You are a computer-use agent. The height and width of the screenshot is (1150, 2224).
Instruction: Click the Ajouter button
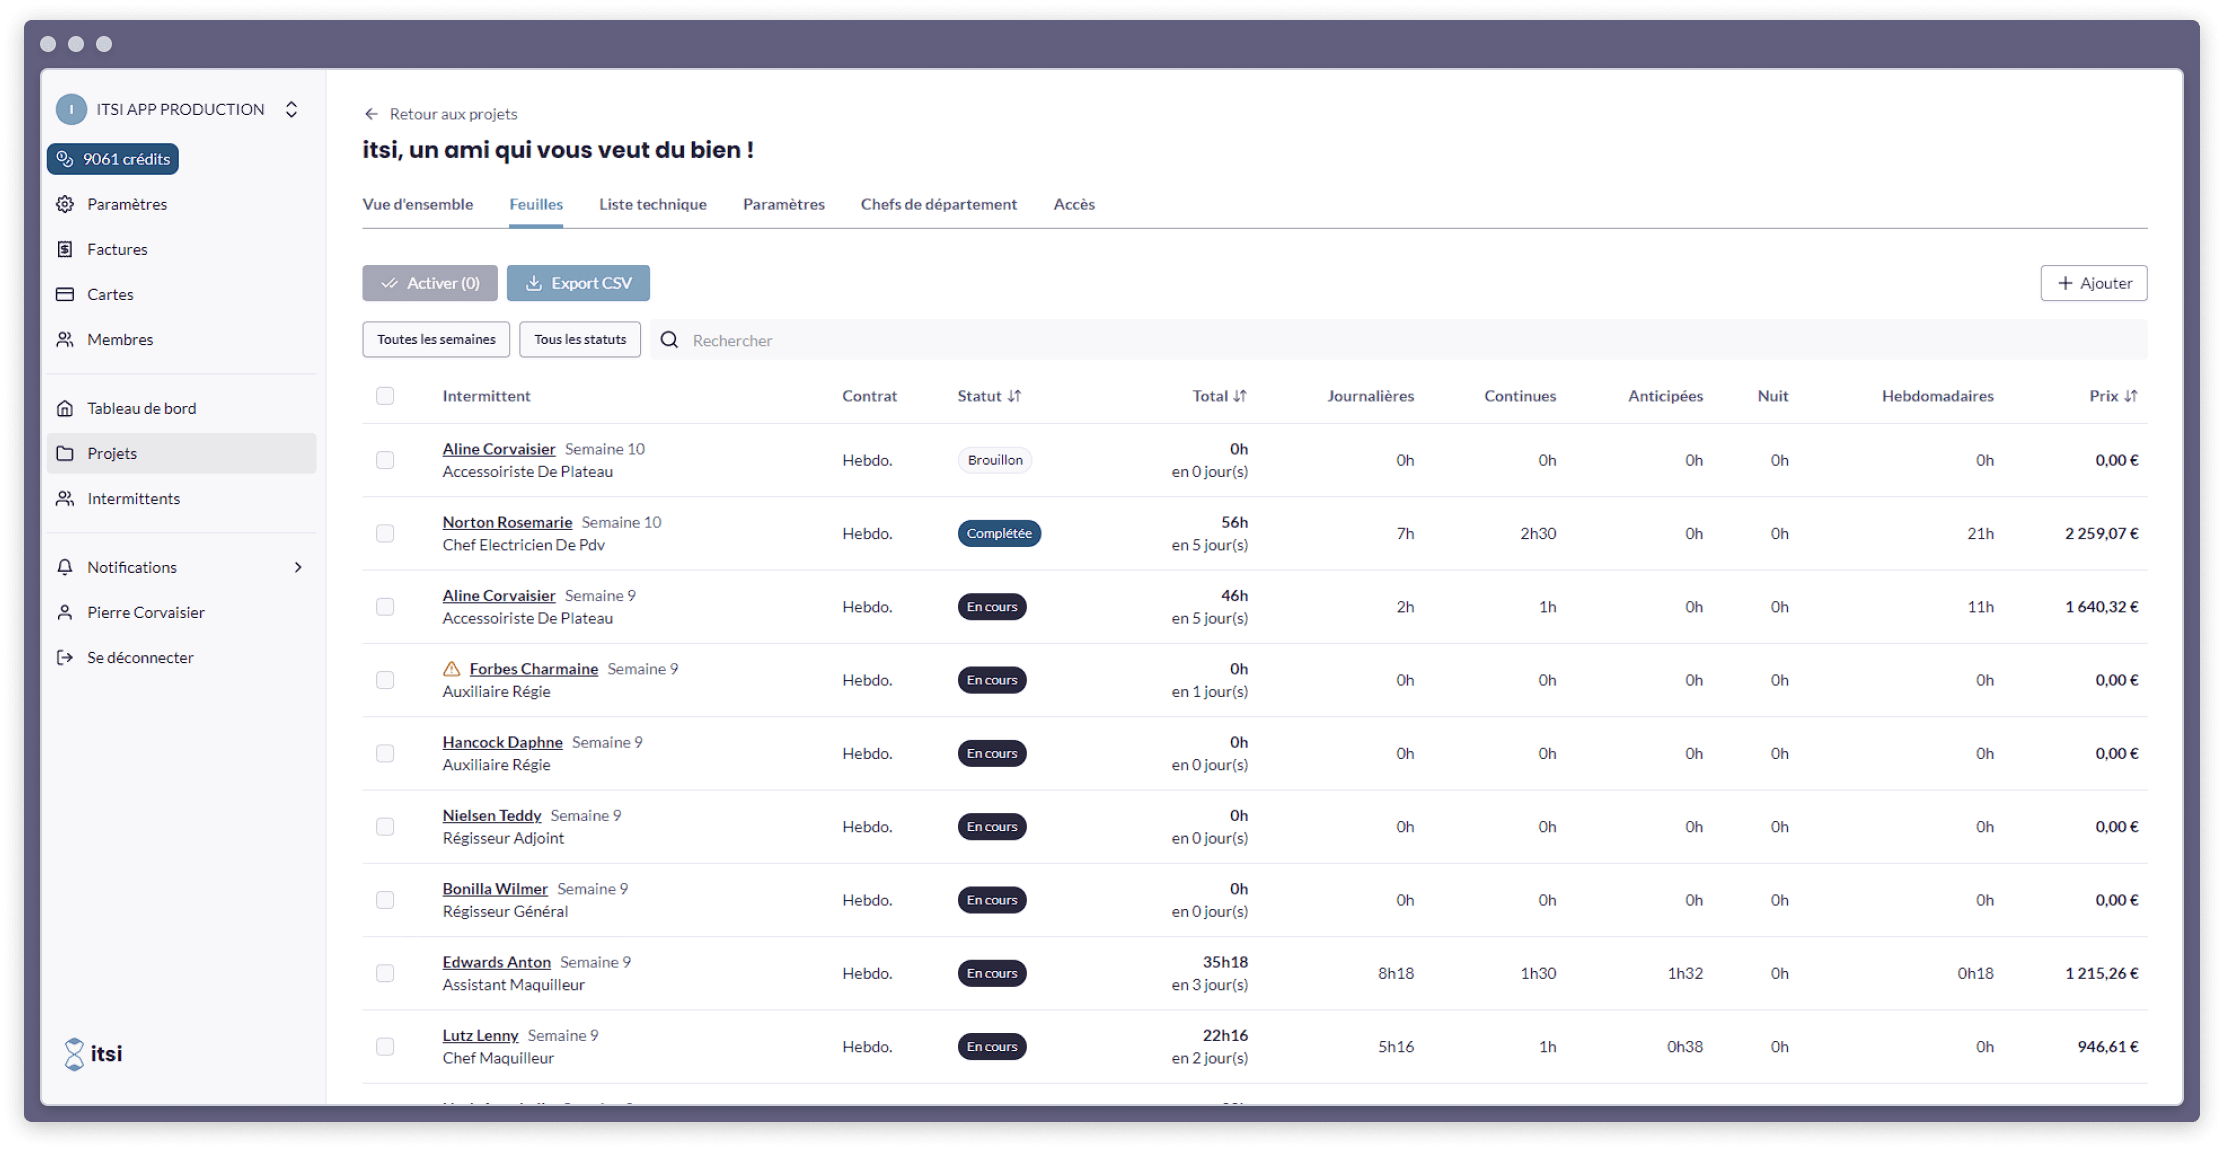pos(2092,282)
